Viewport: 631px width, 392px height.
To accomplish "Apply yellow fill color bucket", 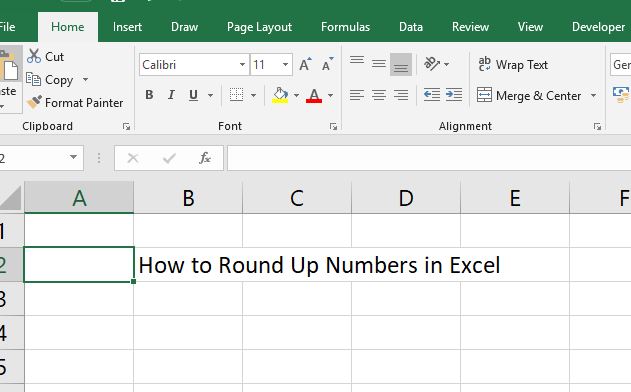I will pos(280,95).
